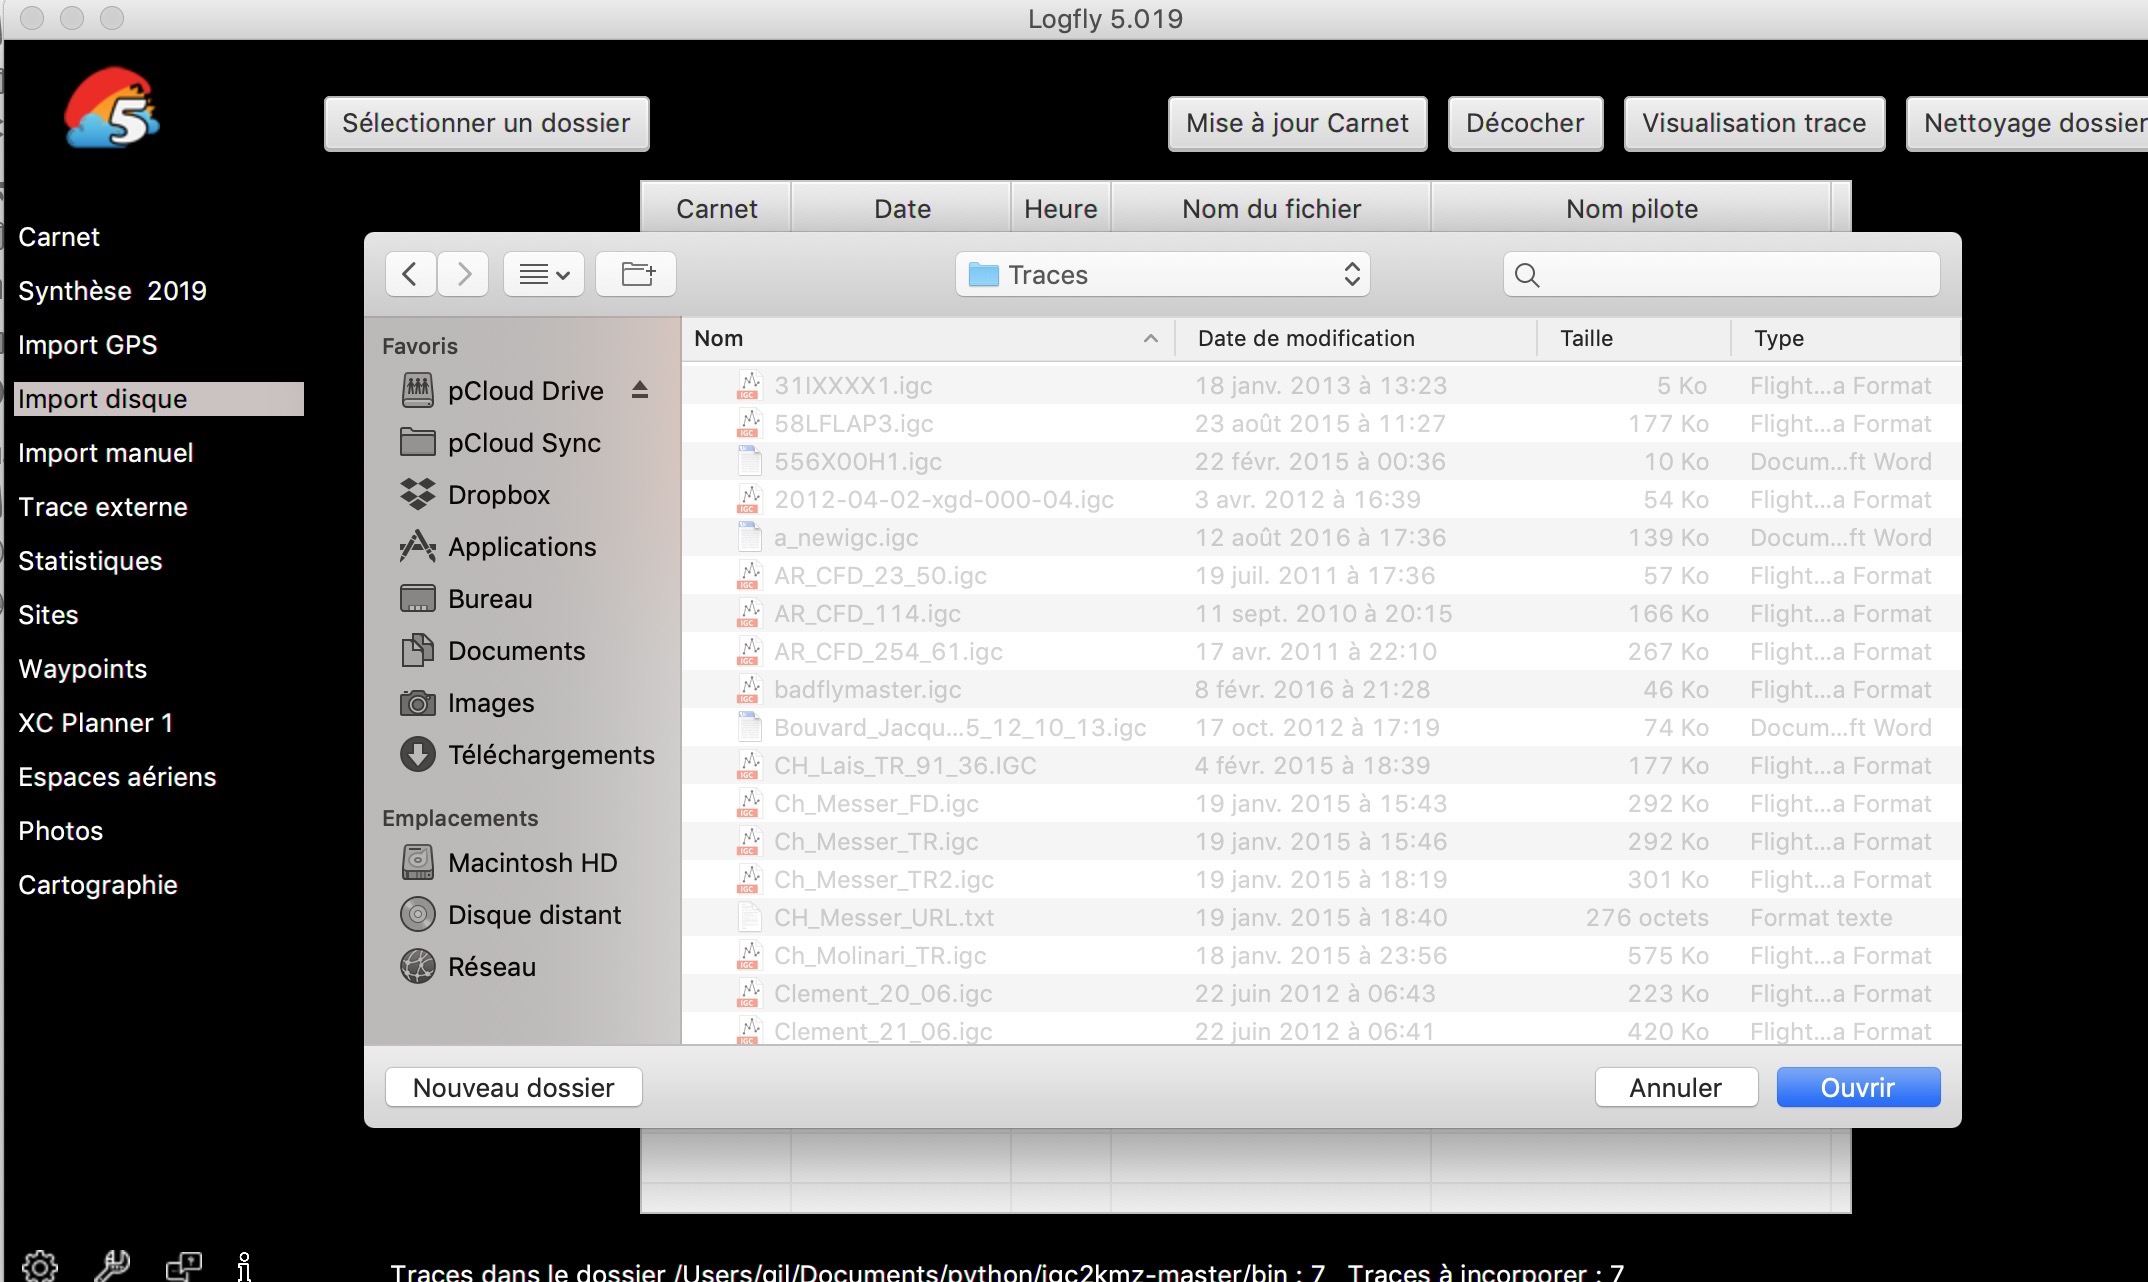
Task: Open Trace externe in left menu
Action: coord(103,507)
